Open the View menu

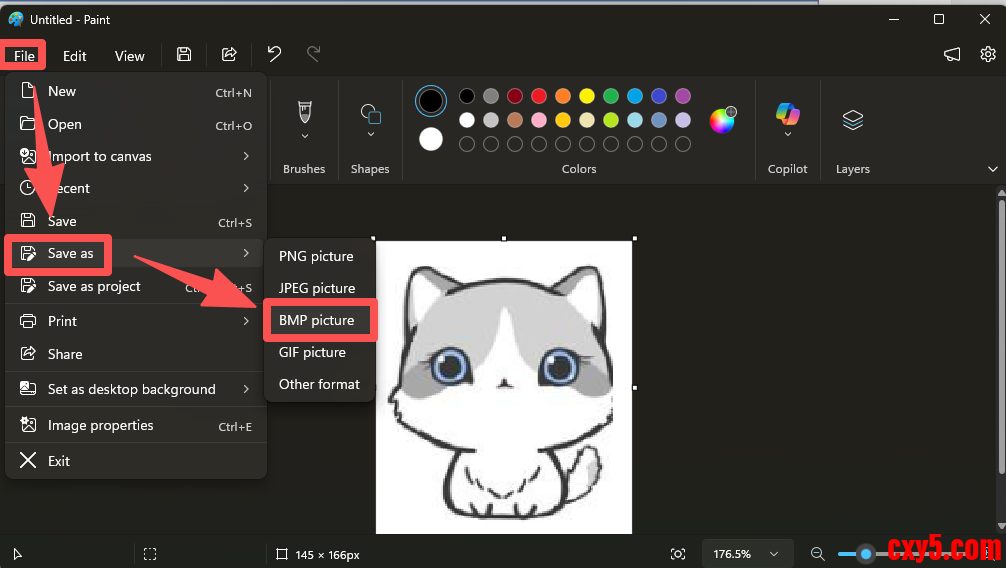pos(130,56)
